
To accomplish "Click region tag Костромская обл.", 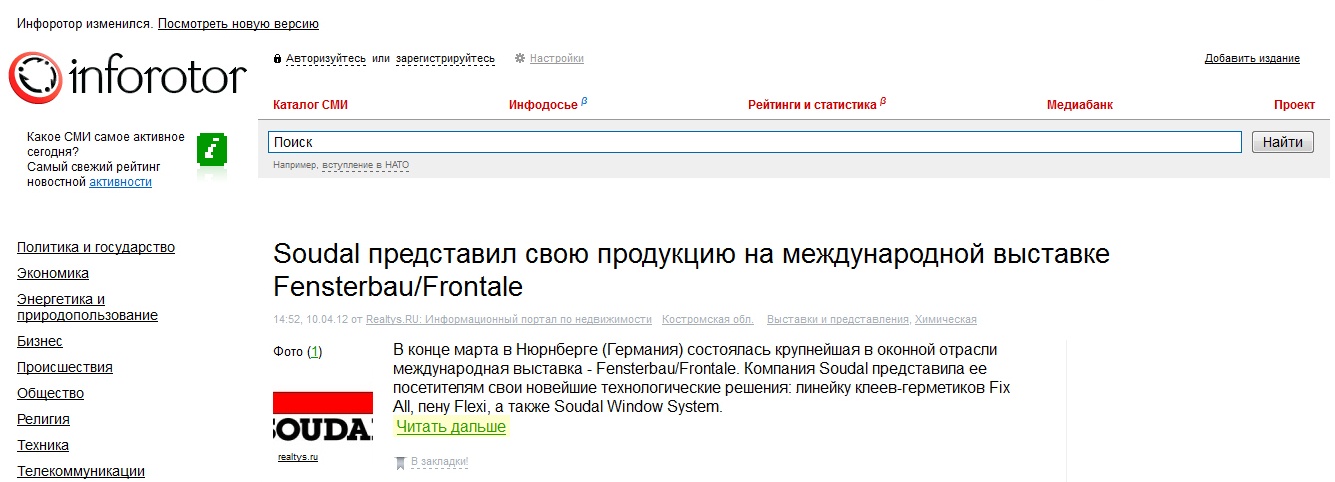I will [708, 320].
